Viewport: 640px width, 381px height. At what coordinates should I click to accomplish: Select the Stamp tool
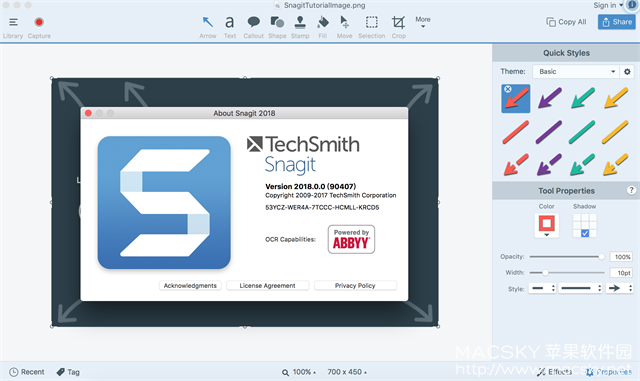tap(300, 27)
